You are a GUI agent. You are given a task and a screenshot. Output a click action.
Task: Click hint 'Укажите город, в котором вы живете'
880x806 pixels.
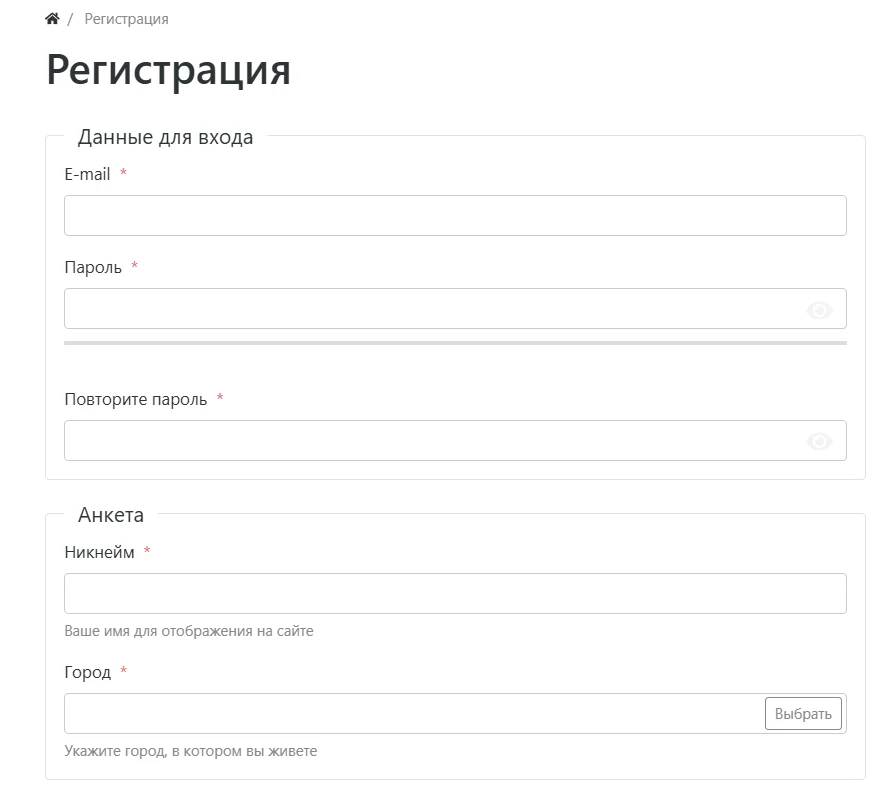click(191, 751)
